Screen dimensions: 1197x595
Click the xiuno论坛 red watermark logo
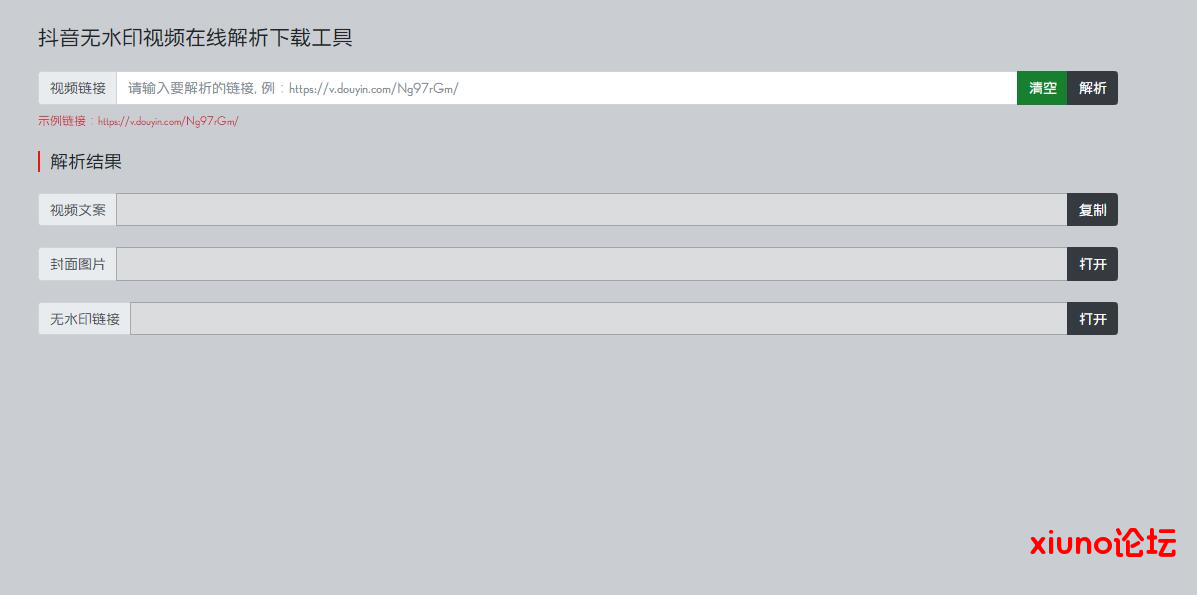(1103, 543)
